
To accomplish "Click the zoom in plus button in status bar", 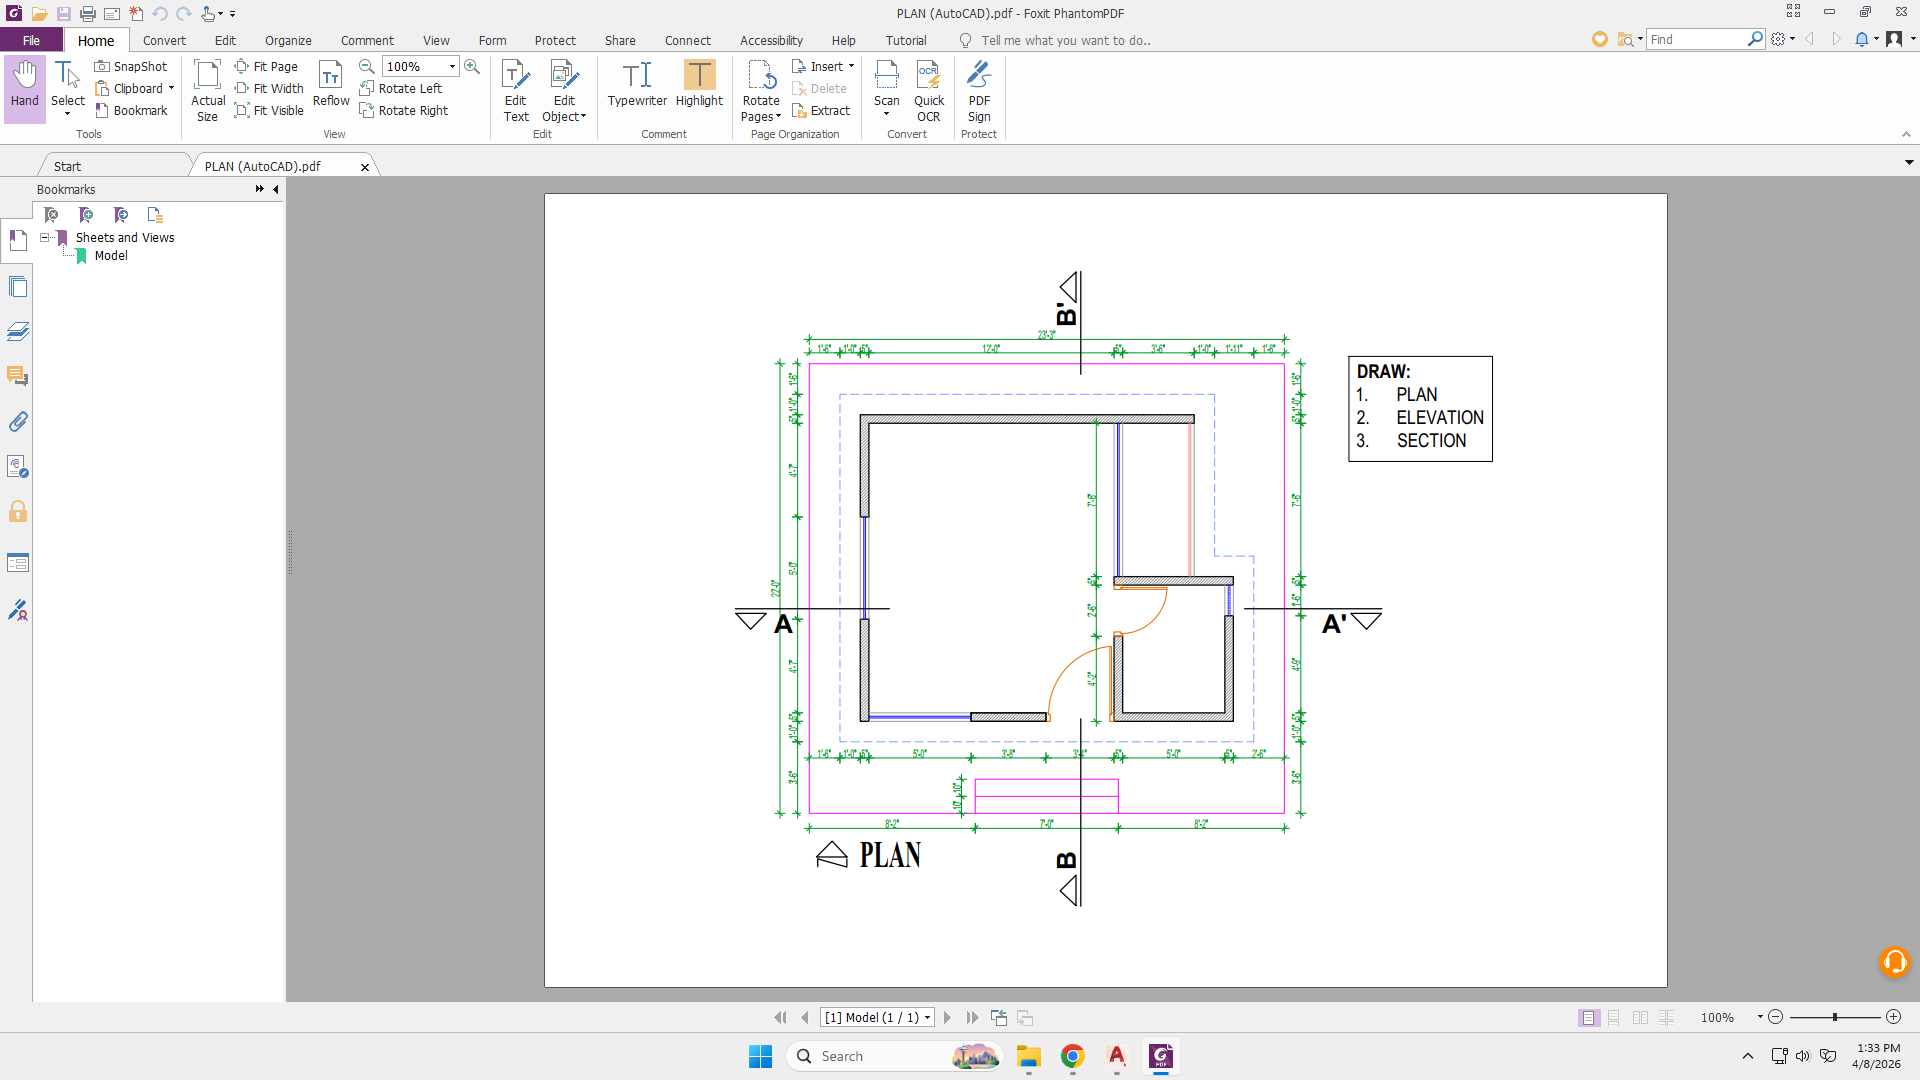I will [1893, 1017].
